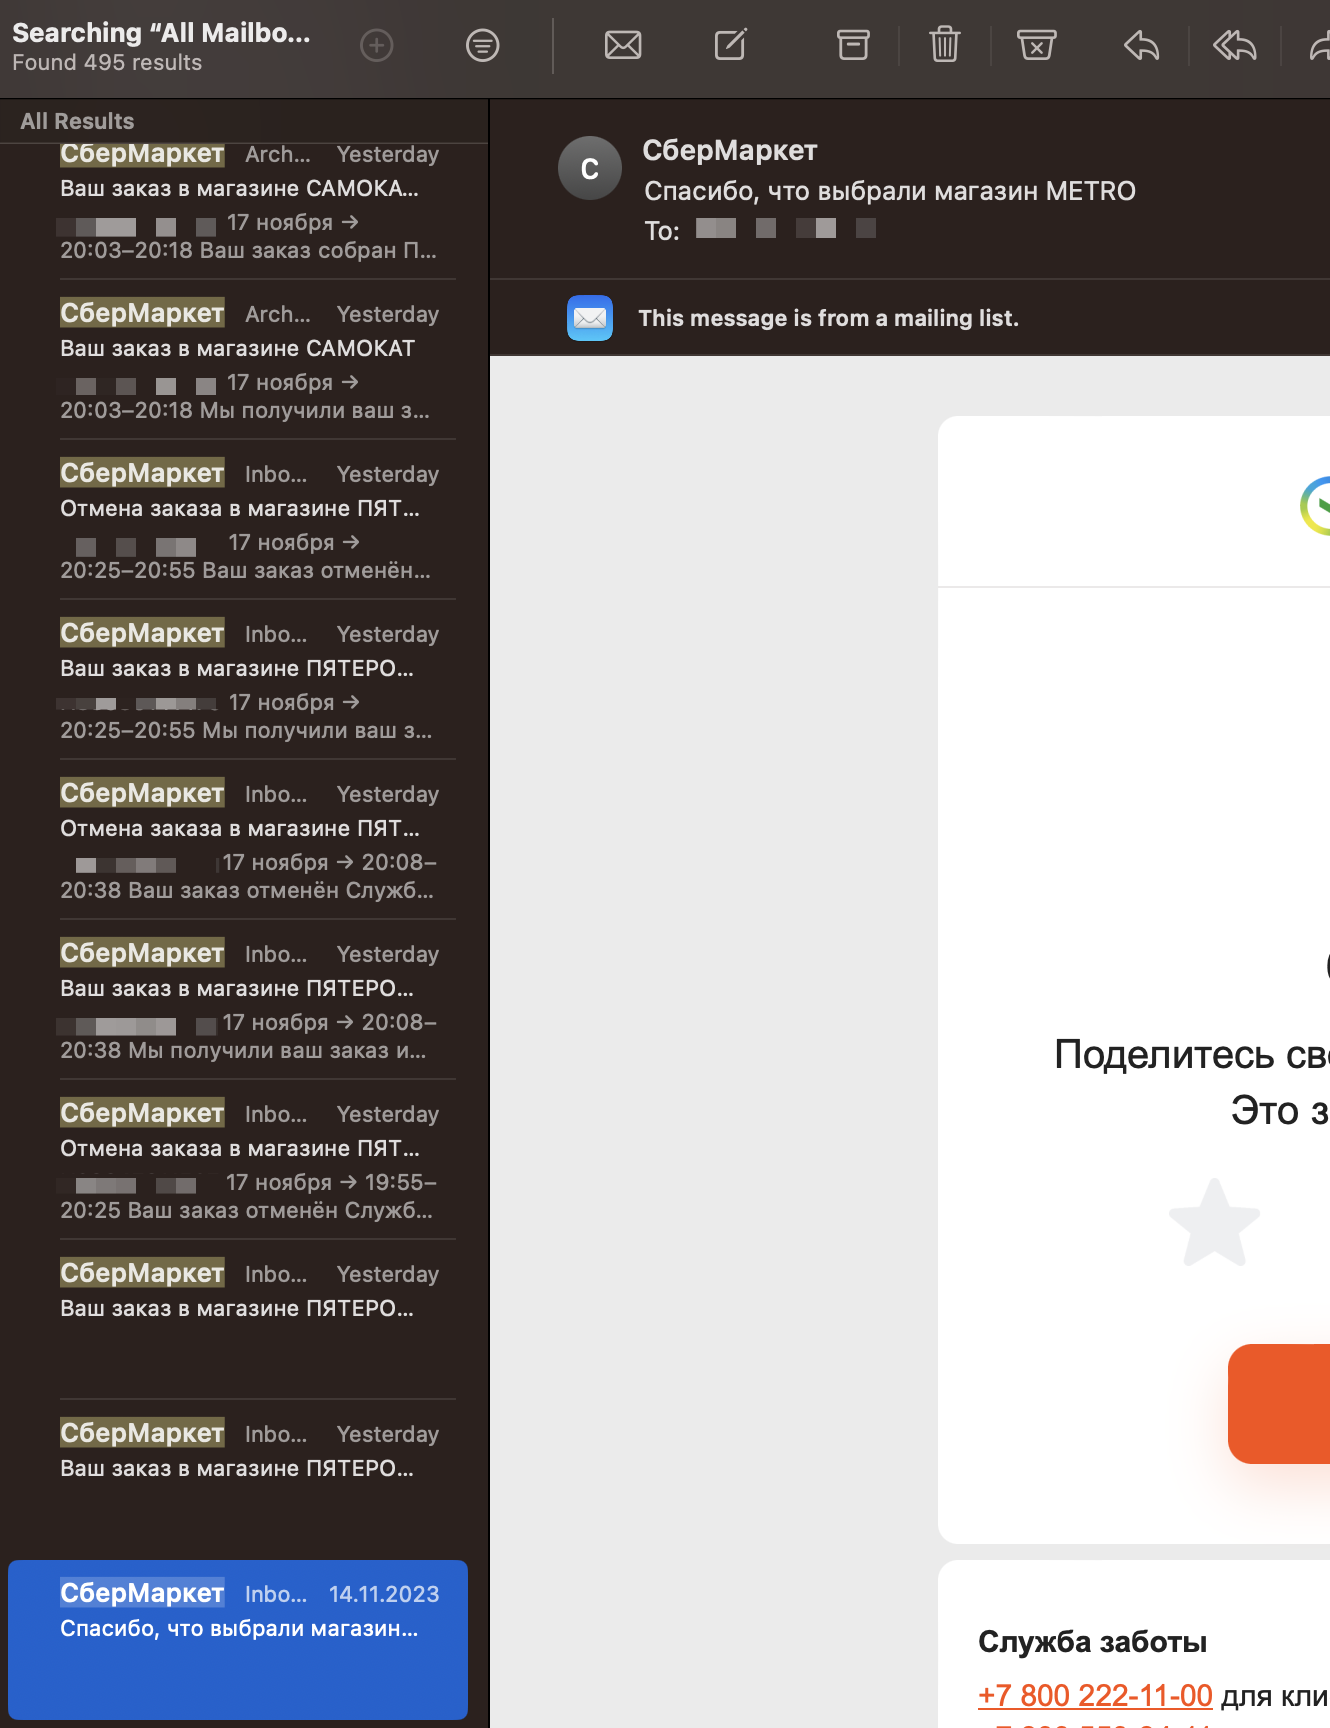Click the subject "Спасибо, что выбрали магазин METRO"

(x=890, y=191)
